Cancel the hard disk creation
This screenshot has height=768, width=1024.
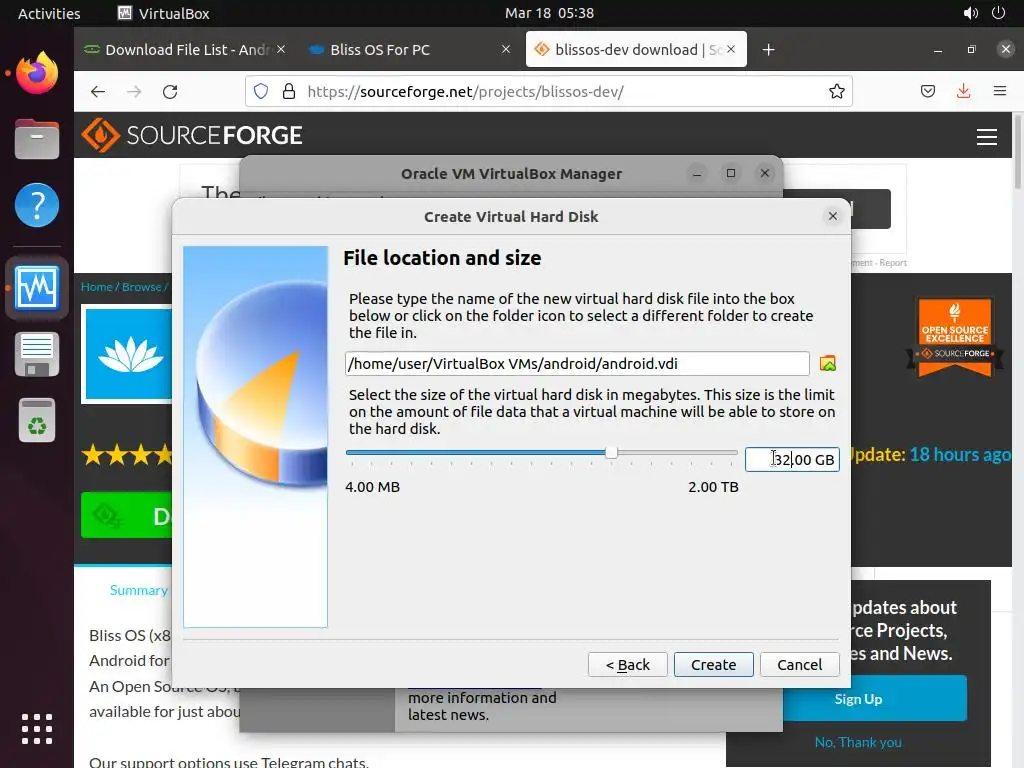point(799,665)
